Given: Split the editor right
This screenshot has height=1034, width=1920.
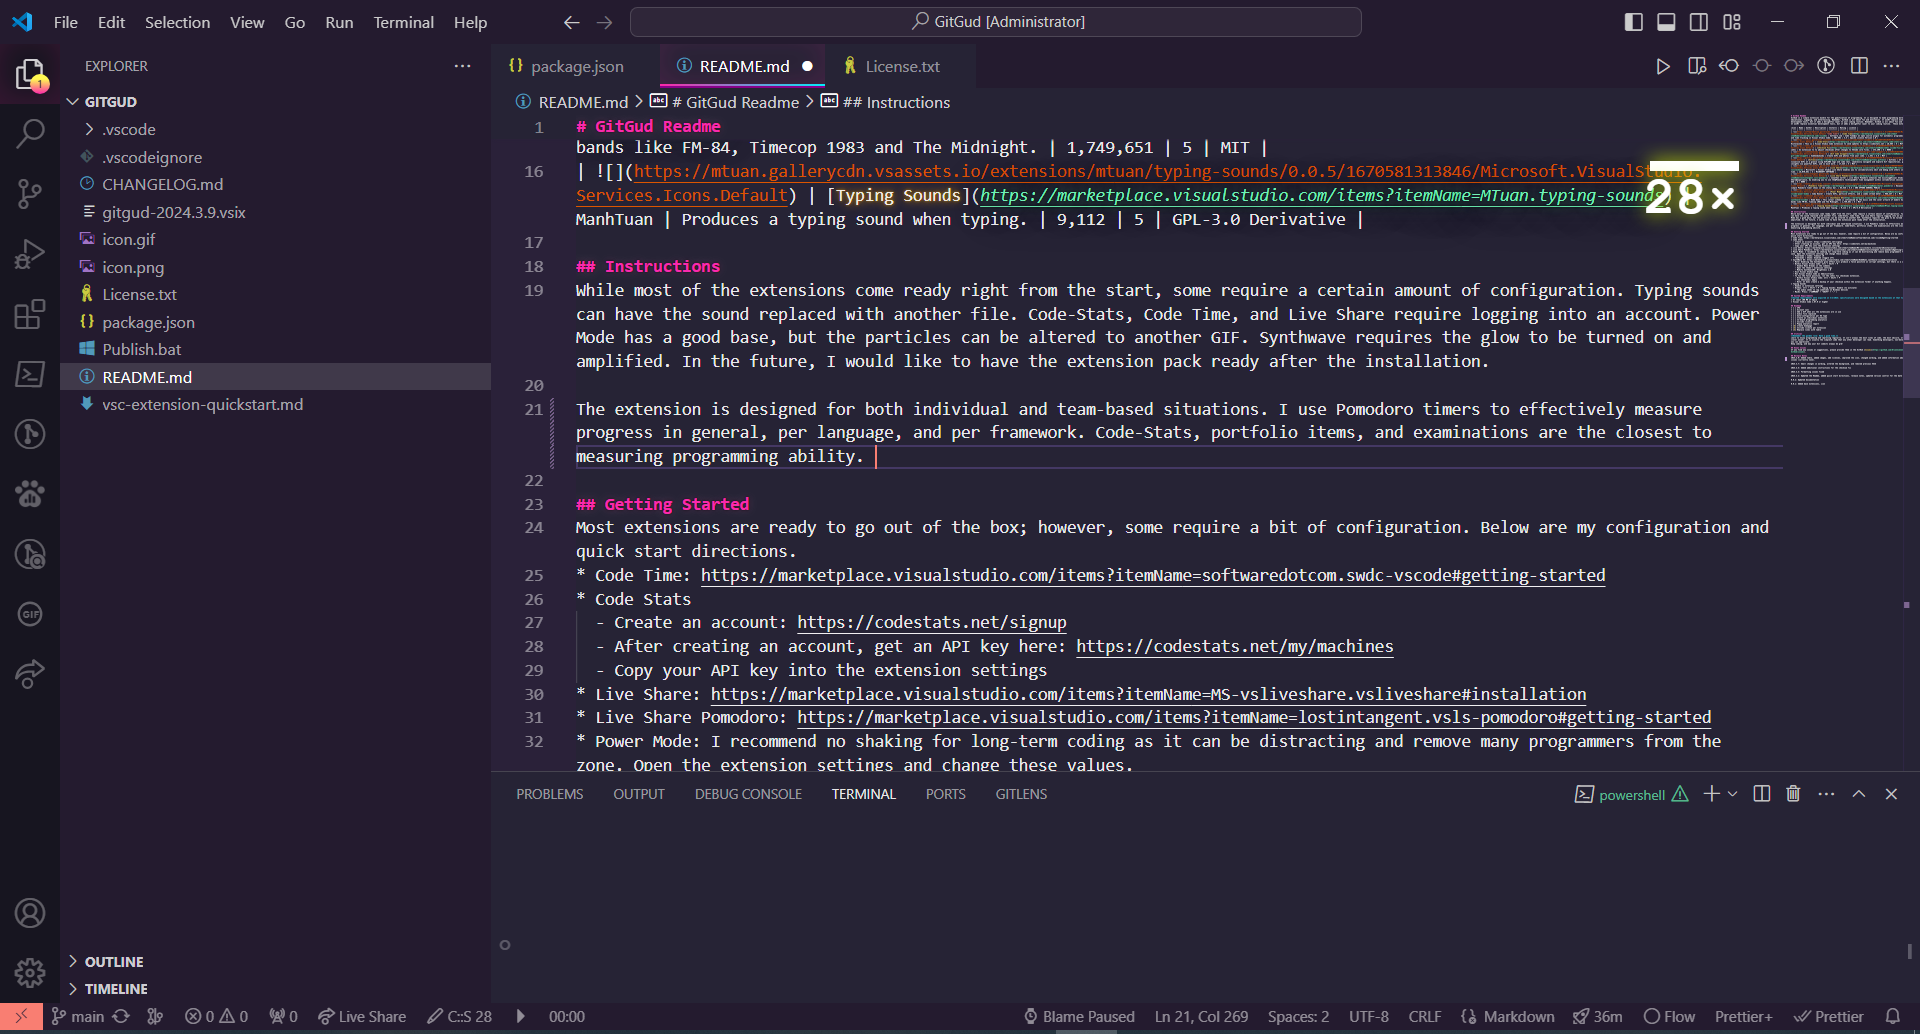Looking at the screenshot, I should [x=1859, y=66].
